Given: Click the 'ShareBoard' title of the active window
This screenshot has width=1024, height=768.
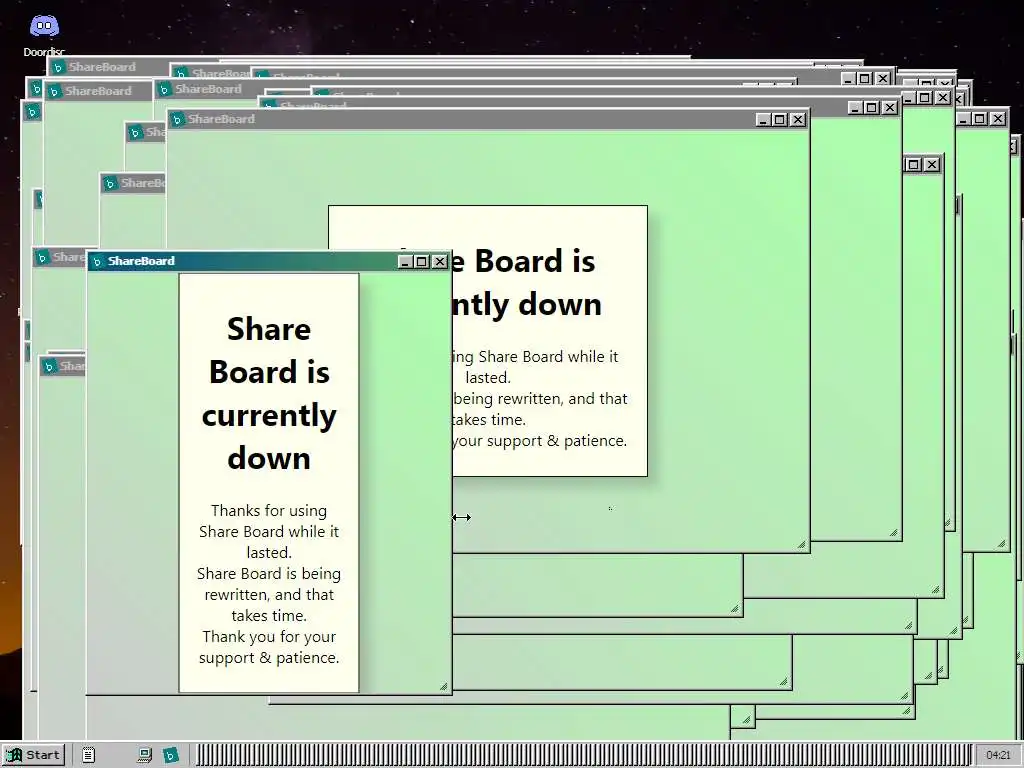Looking at the screenshot, I should point(141,261).
